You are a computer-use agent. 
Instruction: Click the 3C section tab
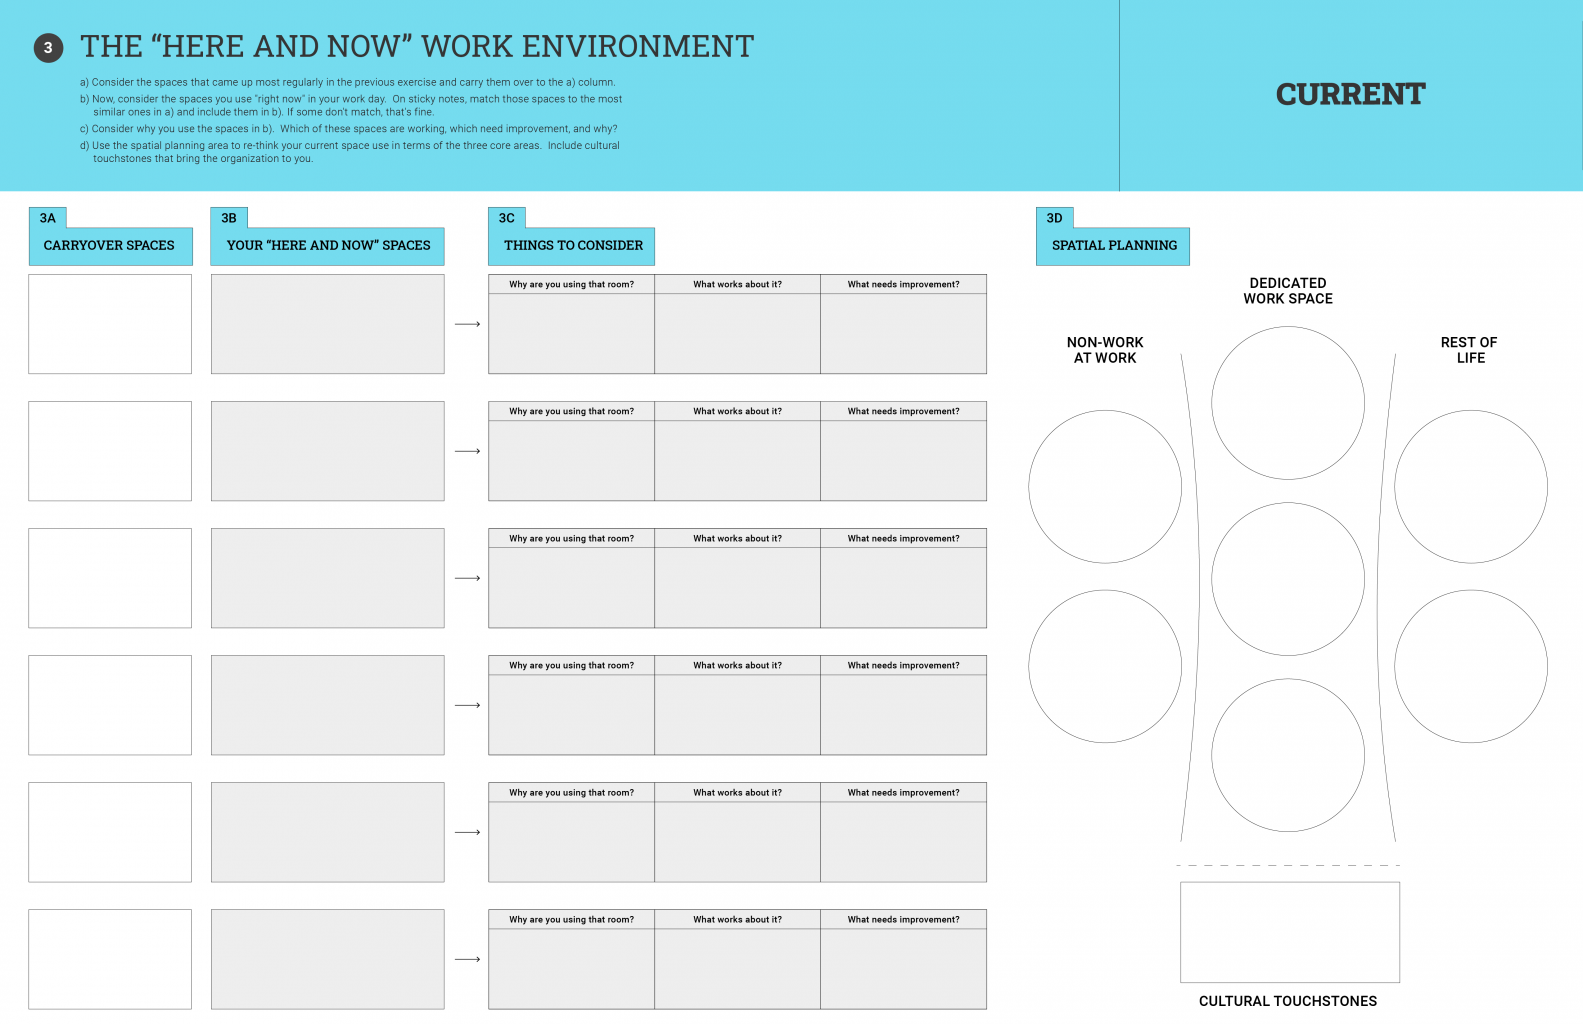click(x=507, y=218)
